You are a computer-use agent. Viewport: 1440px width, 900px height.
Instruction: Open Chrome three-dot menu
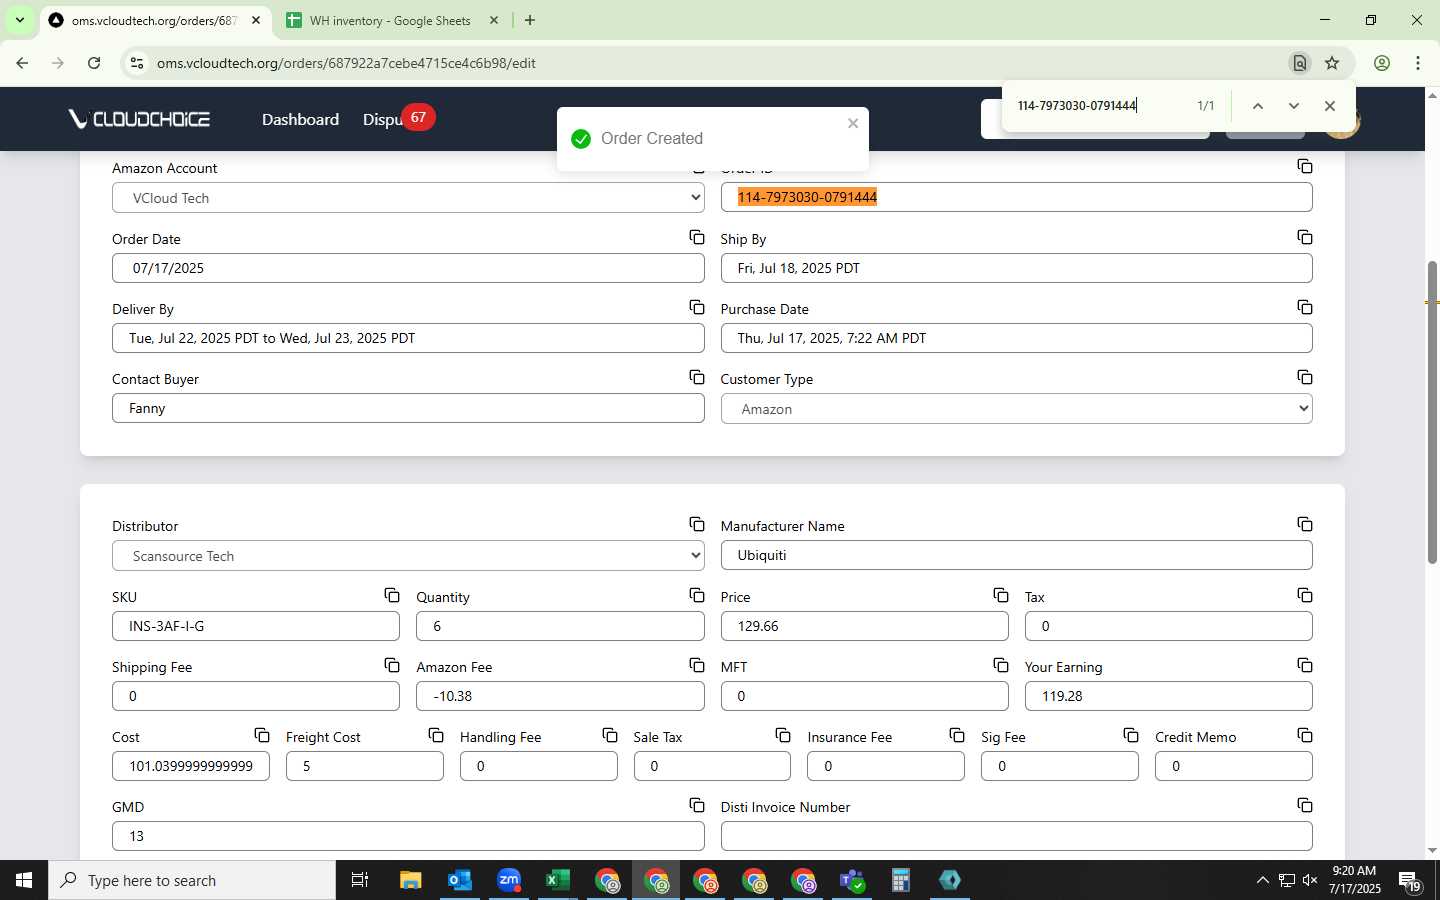1418,63
